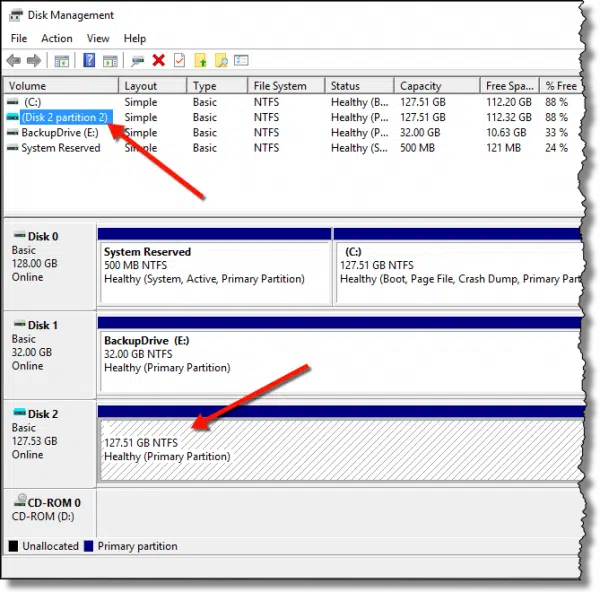600x592 pixels.
Task: Sort by the File System column header
Action: (281, 86)
